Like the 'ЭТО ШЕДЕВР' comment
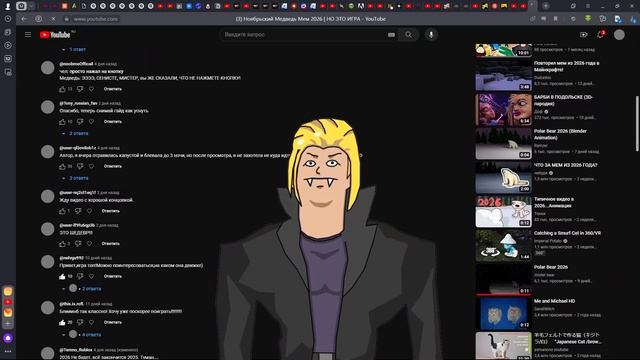Screen dimensions: 640x360 62,244
